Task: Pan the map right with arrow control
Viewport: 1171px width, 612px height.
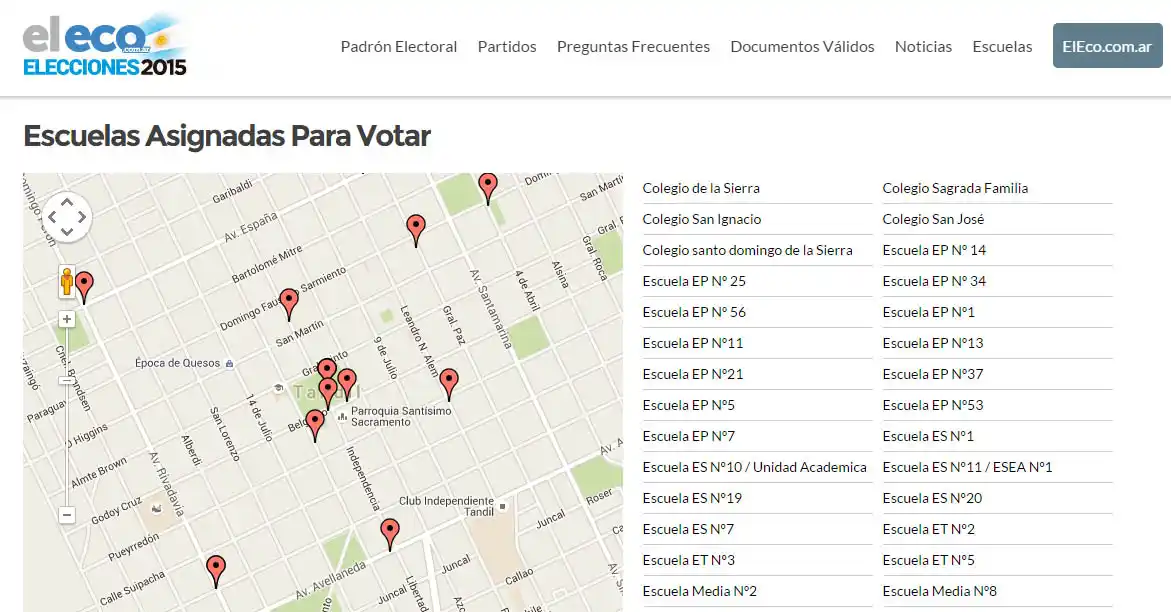Action: pyautogui.click(x=82, y=217)
